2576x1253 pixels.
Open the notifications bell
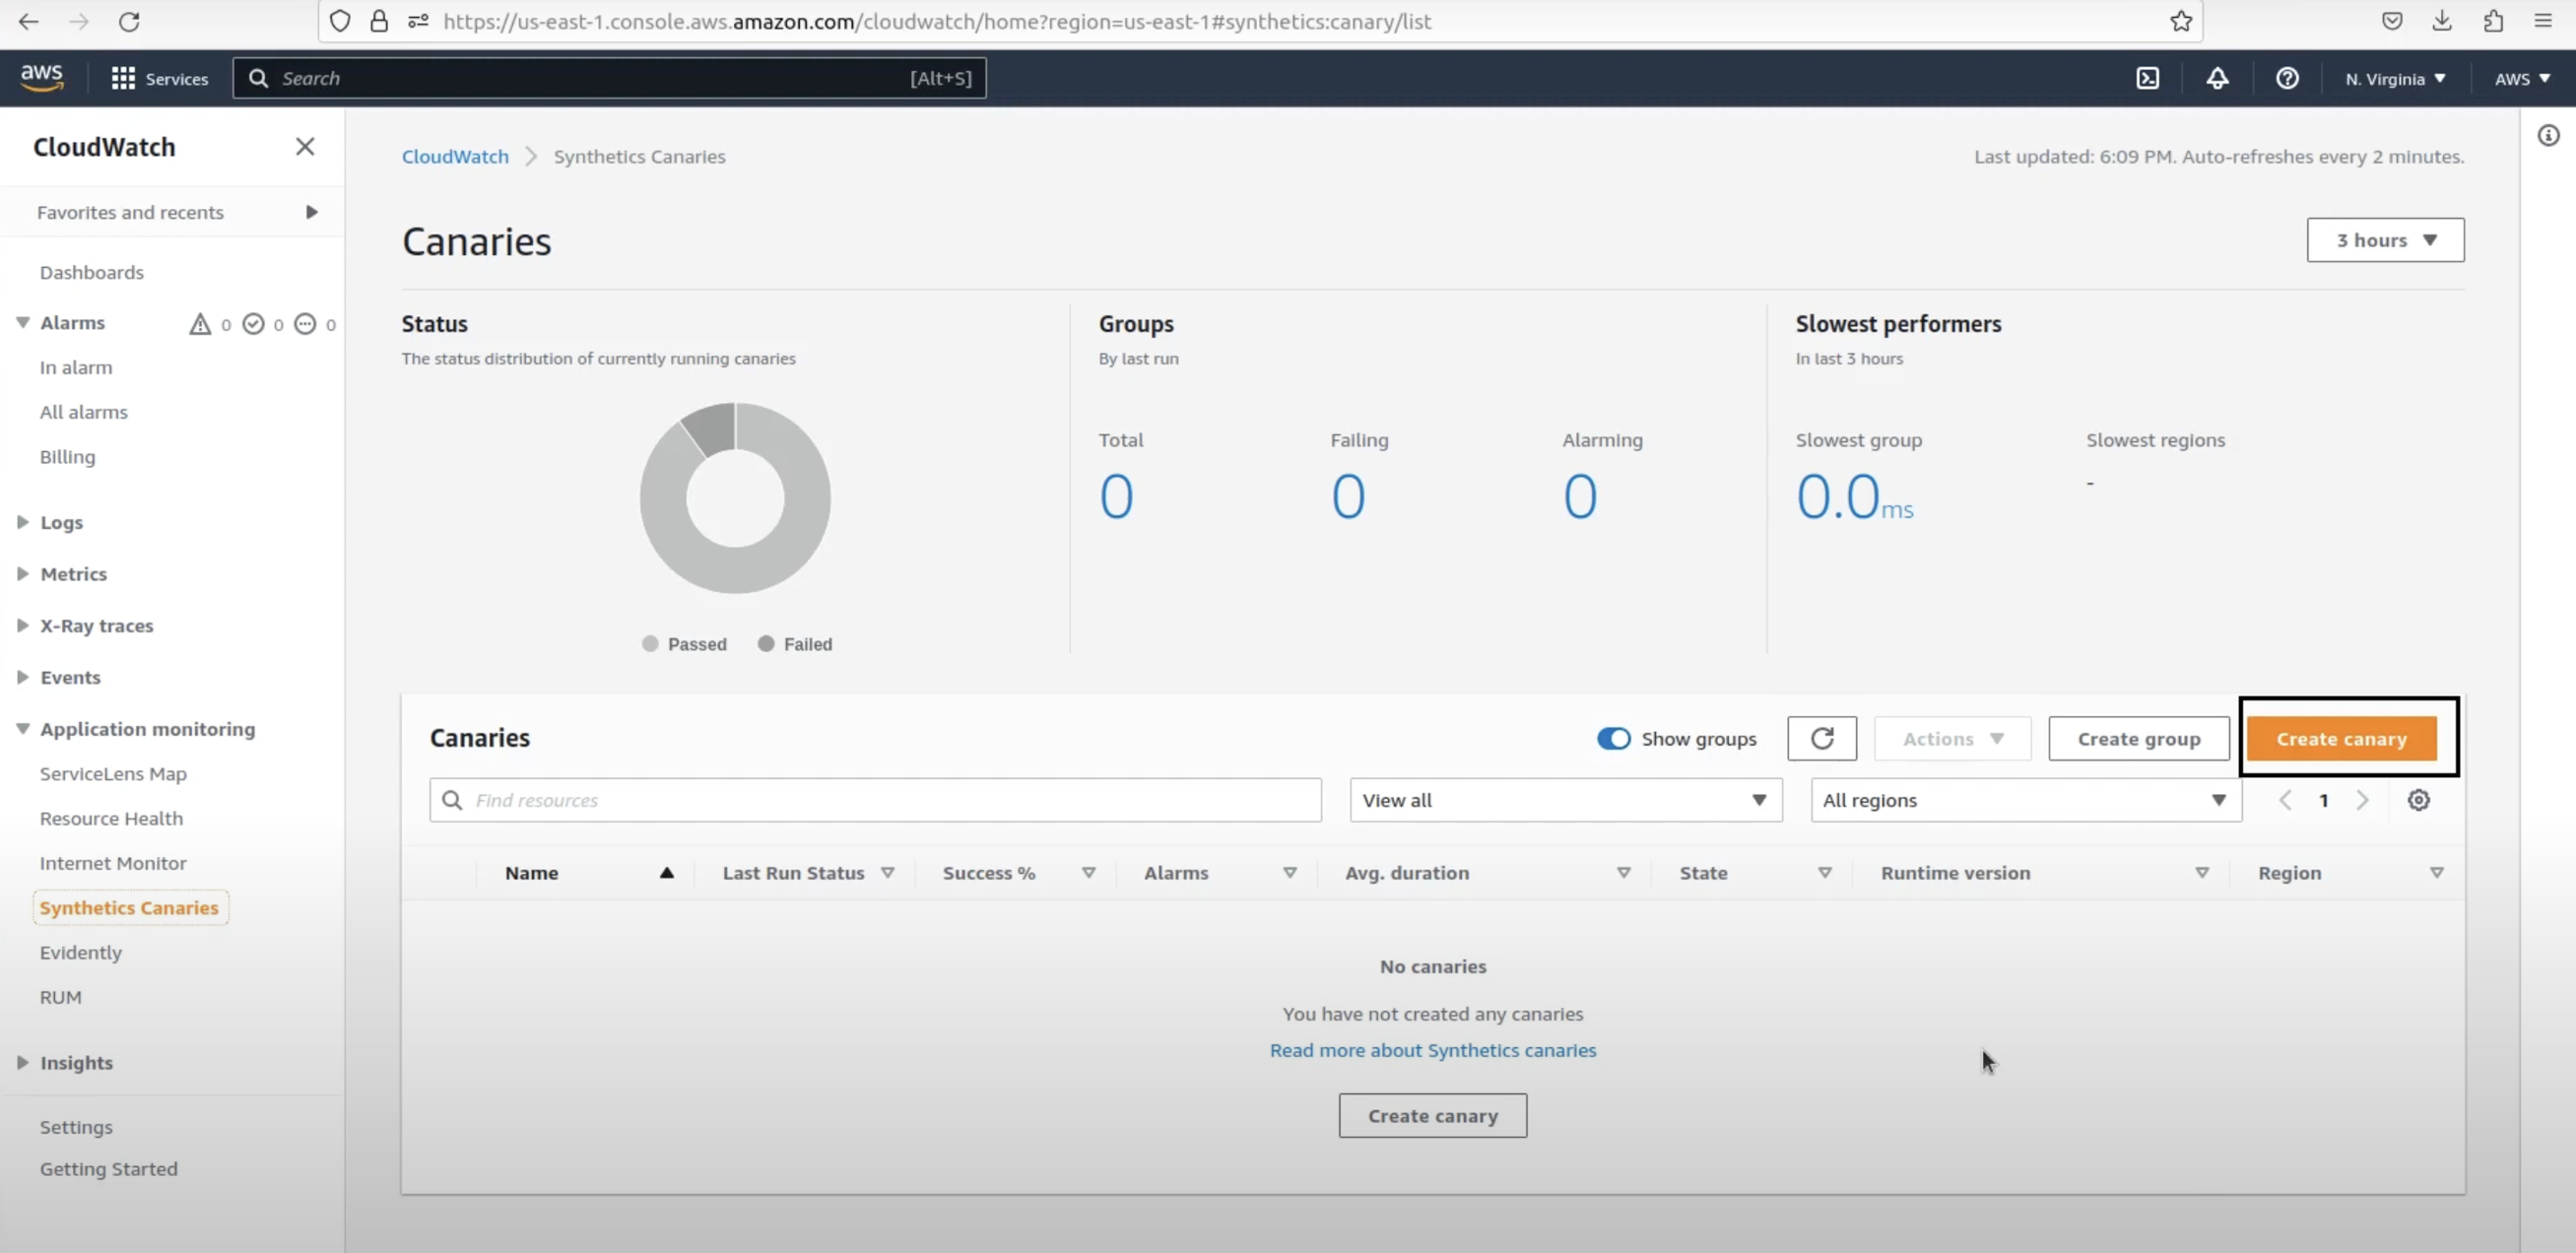pos(2217,78)
